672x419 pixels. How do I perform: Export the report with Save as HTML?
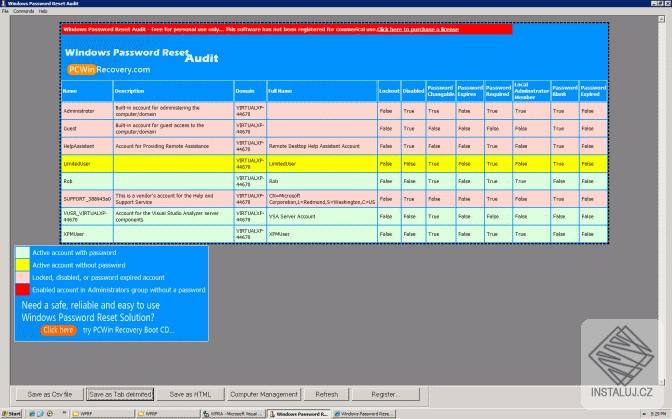[190, 394]
